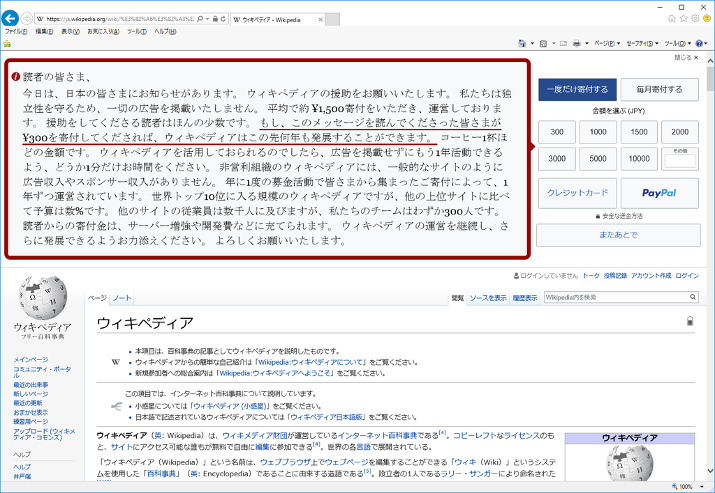This screenshot has height=493, width=715.
Task: Expand the print options dropdown arrow
Action: [587, 43]
